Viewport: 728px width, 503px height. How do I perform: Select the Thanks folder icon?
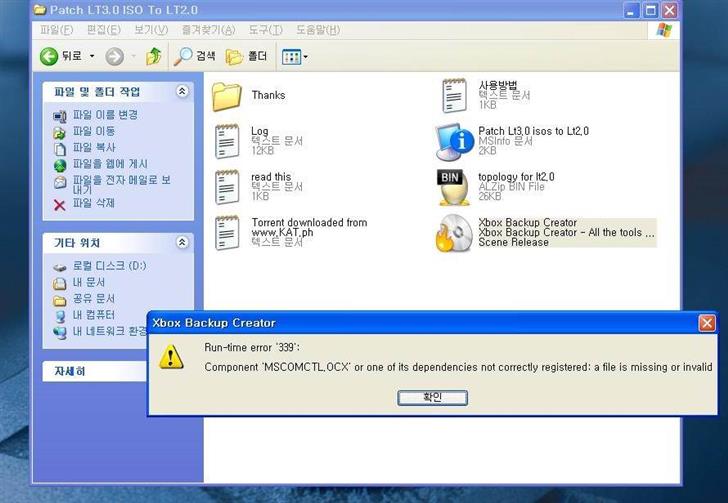(227, 97)
